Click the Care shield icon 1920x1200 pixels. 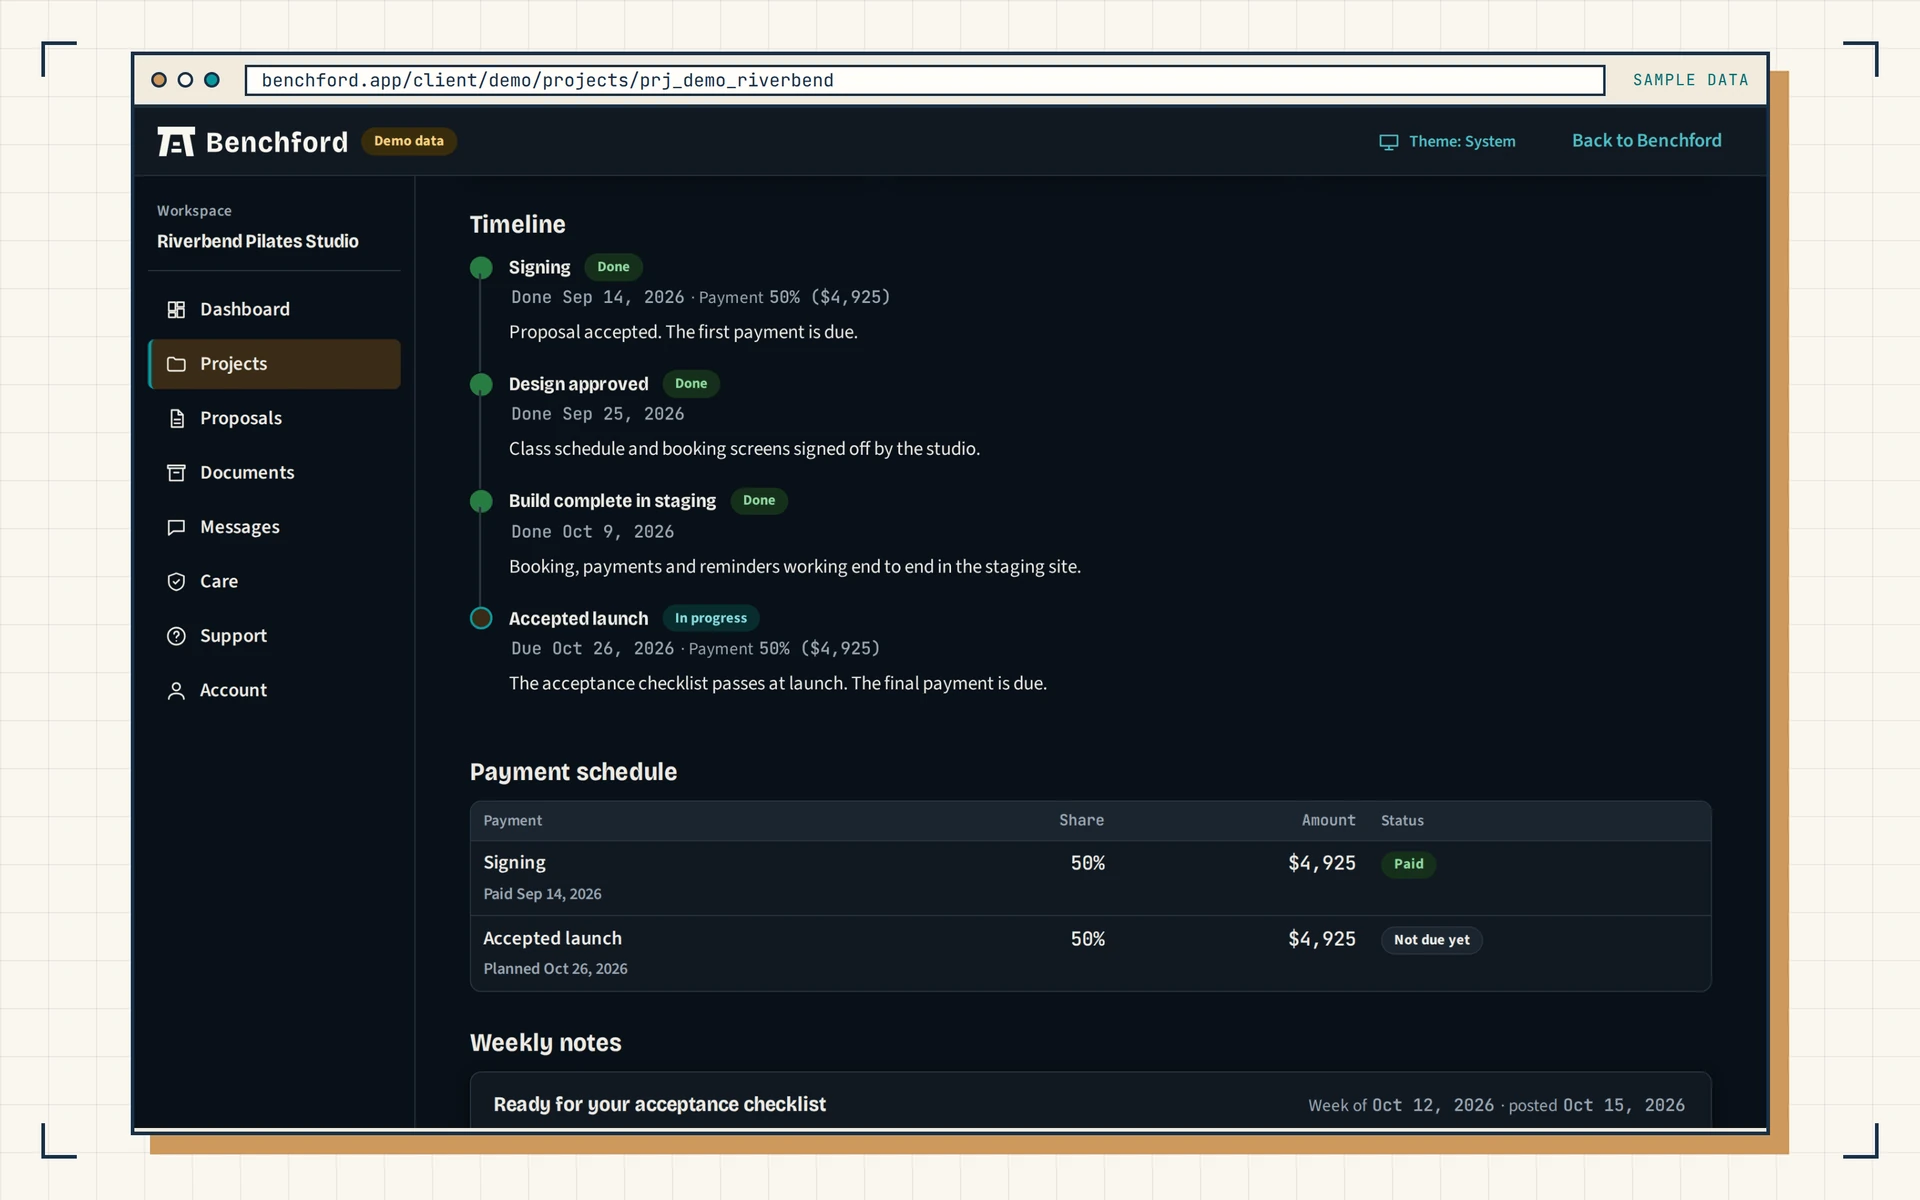tap(176, 582)
